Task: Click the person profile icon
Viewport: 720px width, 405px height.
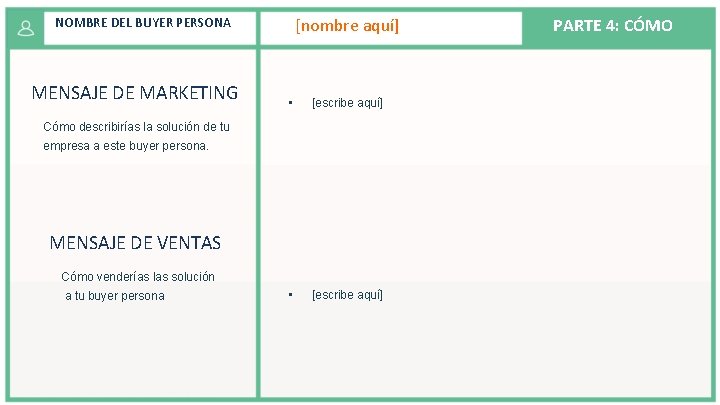Action: click(26, 28)
